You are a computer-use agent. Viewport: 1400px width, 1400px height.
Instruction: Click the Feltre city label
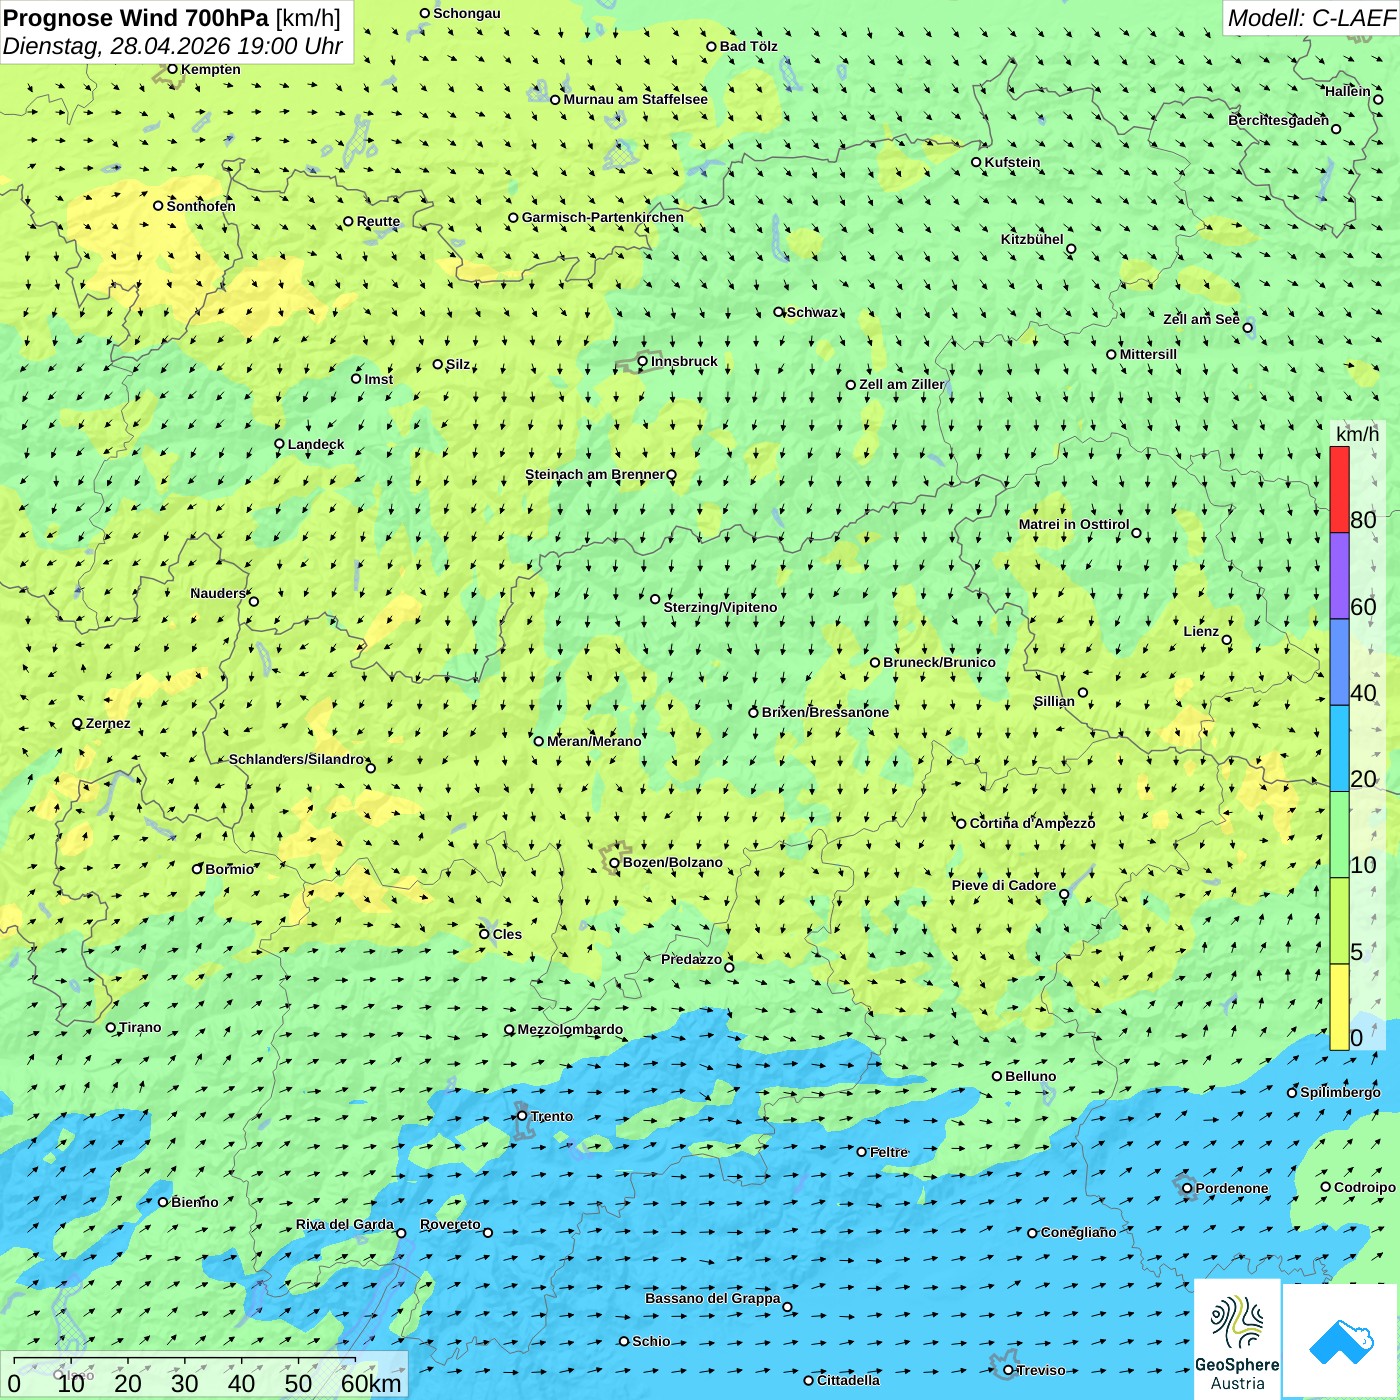(889, 1152)
